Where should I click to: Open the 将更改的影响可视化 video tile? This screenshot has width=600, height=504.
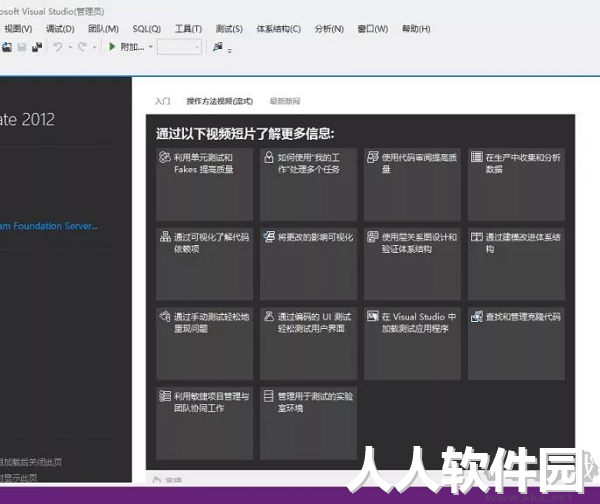click(308, 264)
